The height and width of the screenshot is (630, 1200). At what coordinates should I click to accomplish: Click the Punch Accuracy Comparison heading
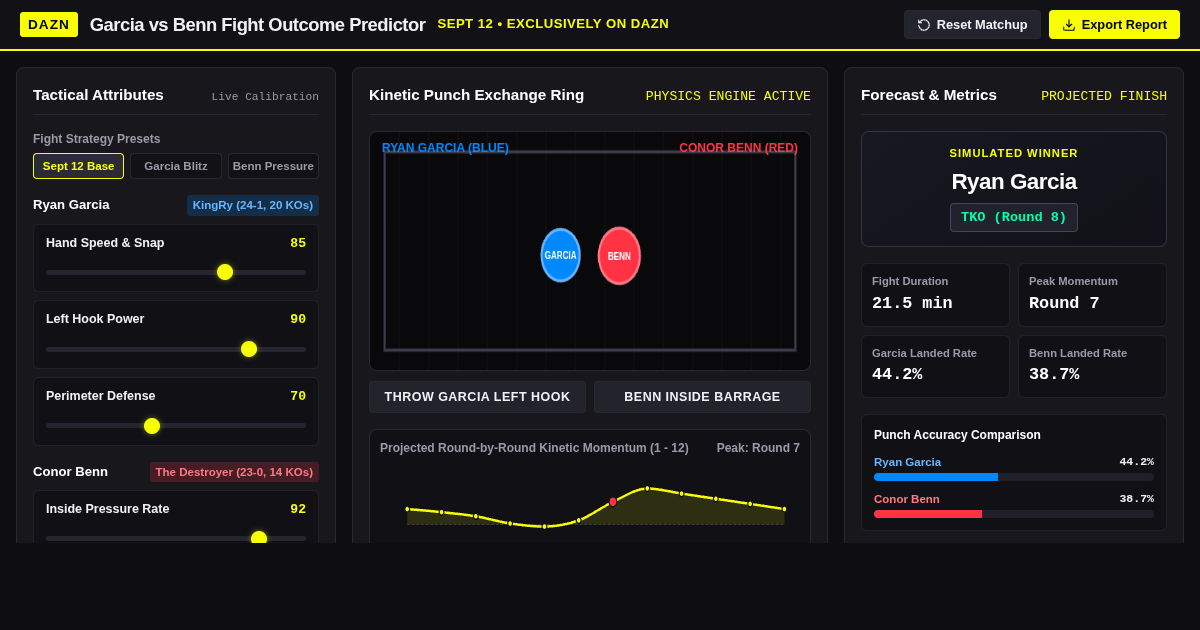pos(957,435)
